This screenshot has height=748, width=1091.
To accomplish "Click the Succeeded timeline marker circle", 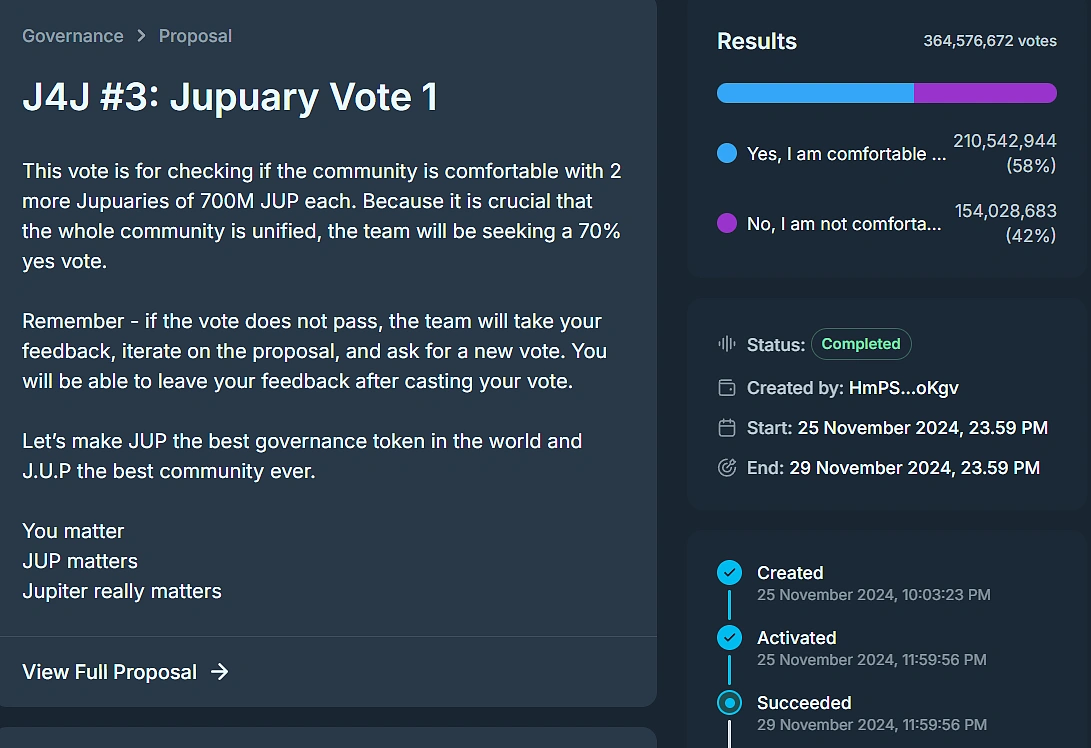I will (x=729, y=703).
